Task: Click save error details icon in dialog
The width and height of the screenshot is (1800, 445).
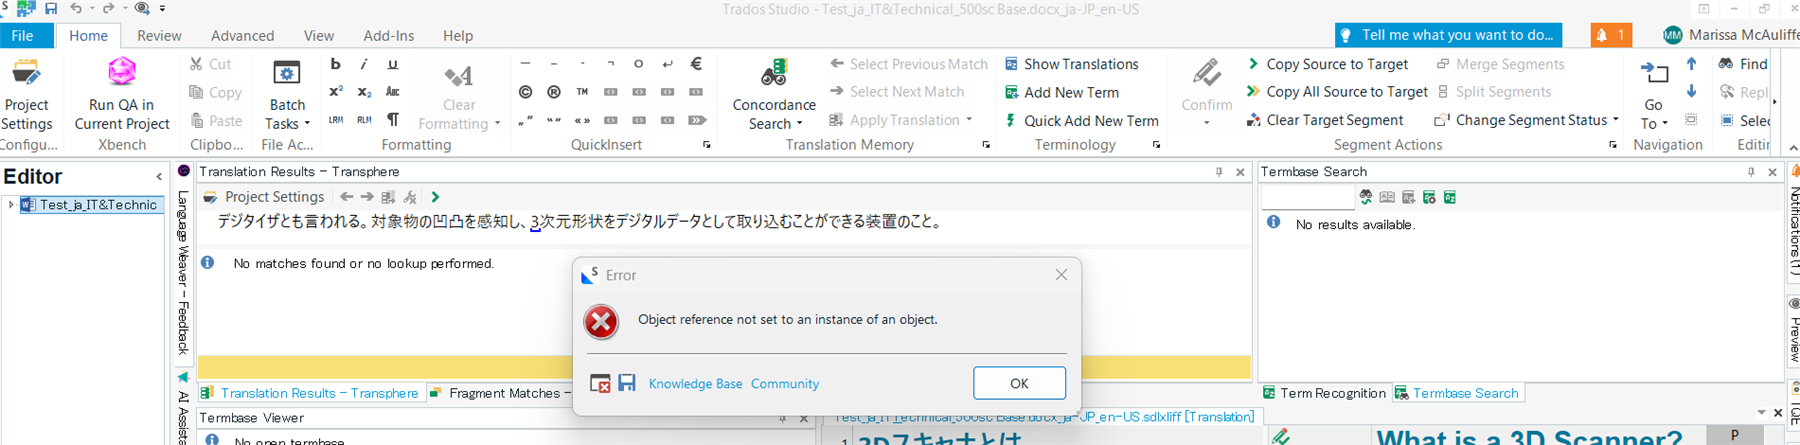Action: pos(627,383)
